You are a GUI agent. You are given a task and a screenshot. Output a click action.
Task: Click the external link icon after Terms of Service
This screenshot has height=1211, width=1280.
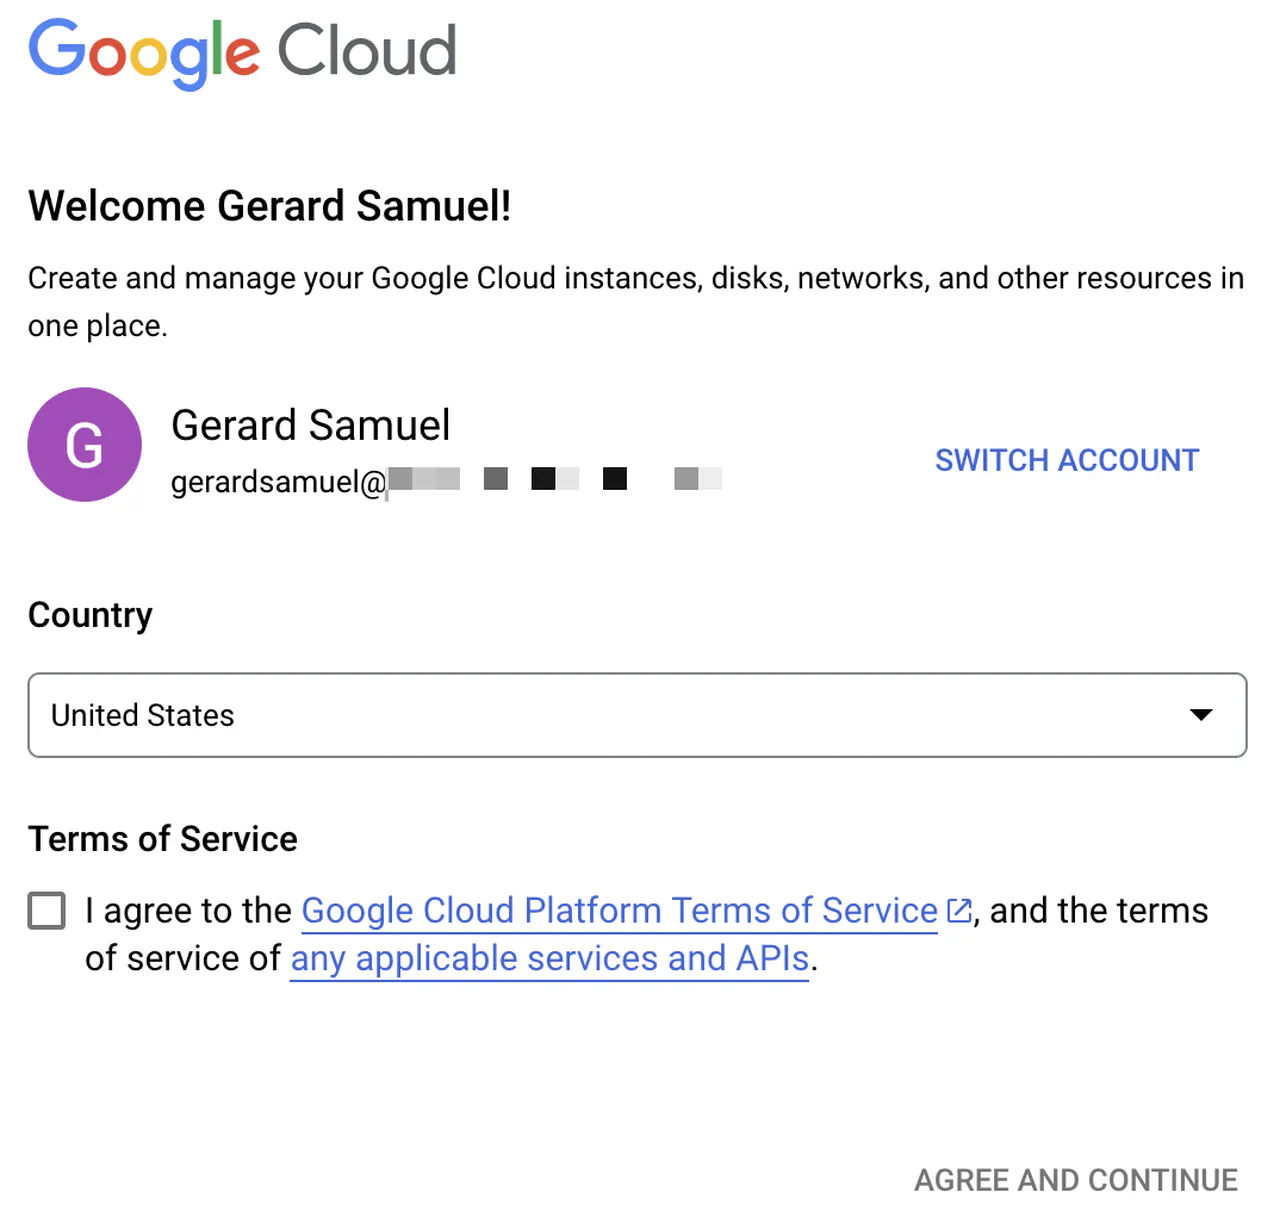coord(959,911)
